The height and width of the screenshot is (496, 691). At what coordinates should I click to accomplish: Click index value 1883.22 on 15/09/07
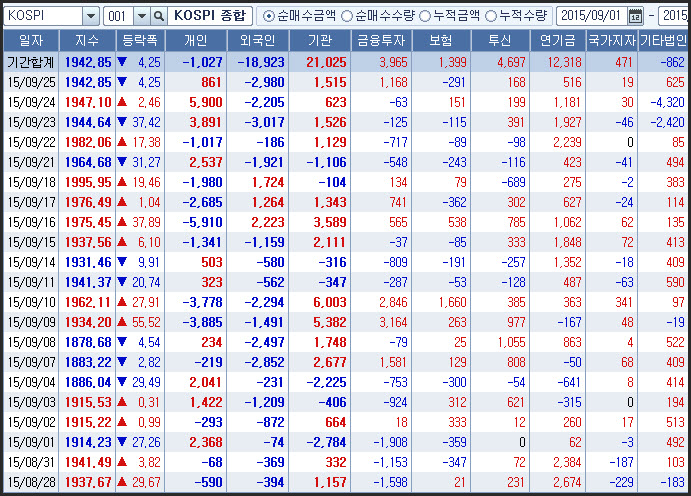88,362
